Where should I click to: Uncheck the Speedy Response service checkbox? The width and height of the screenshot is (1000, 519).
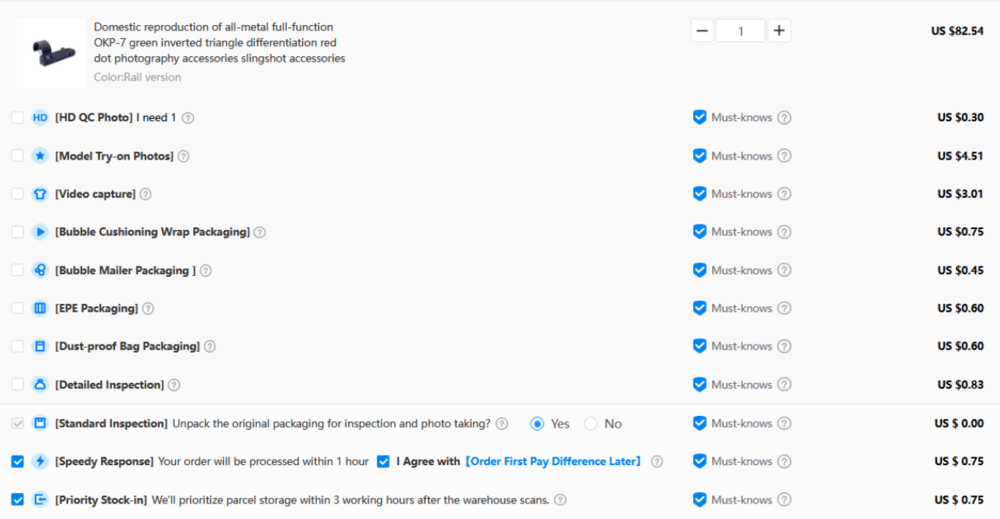(17, 462)
